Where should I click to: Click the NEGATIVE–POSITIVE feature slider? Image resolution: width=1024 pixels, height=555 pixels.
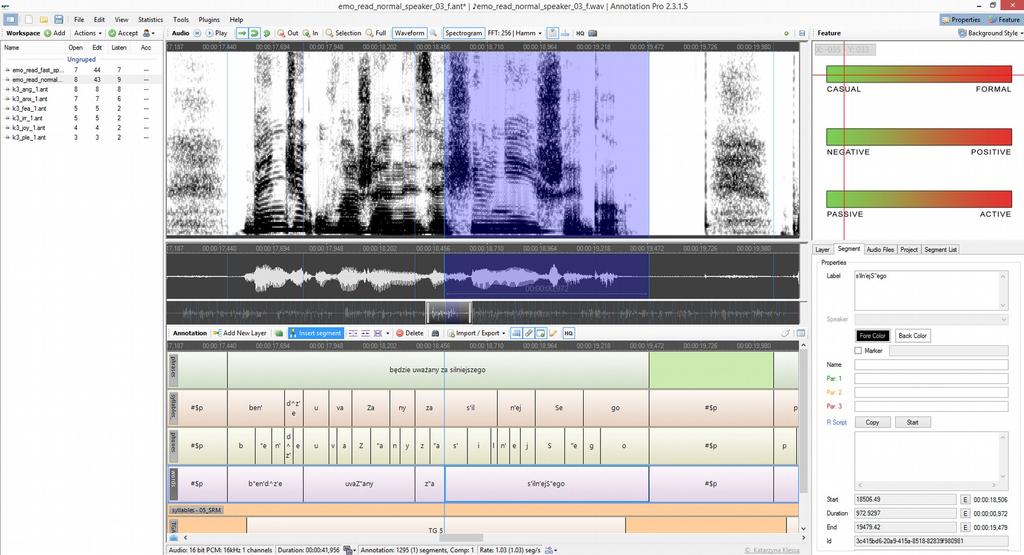[918, 136]
